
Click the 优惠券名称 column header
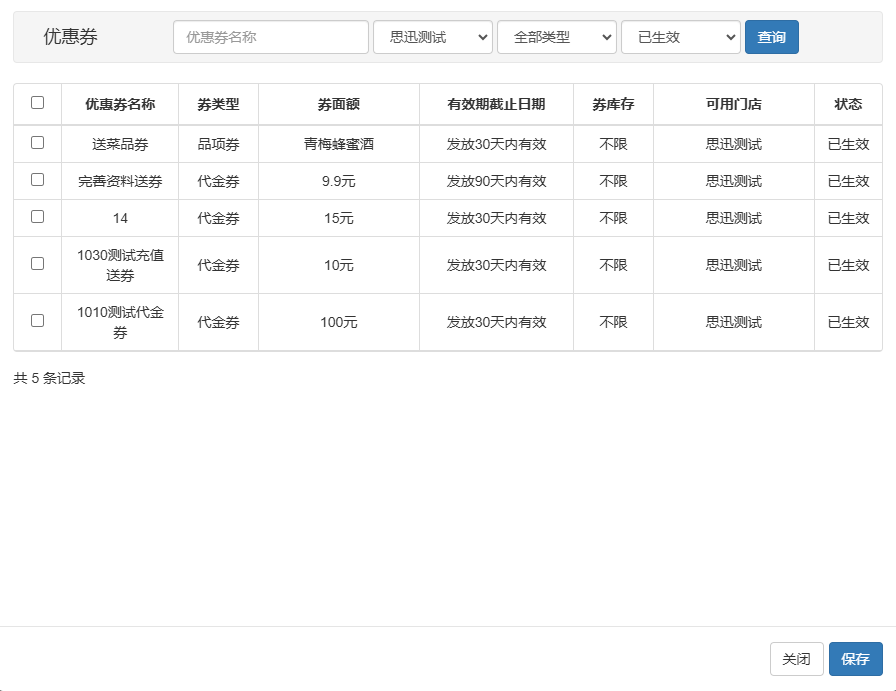coord(120,104)
